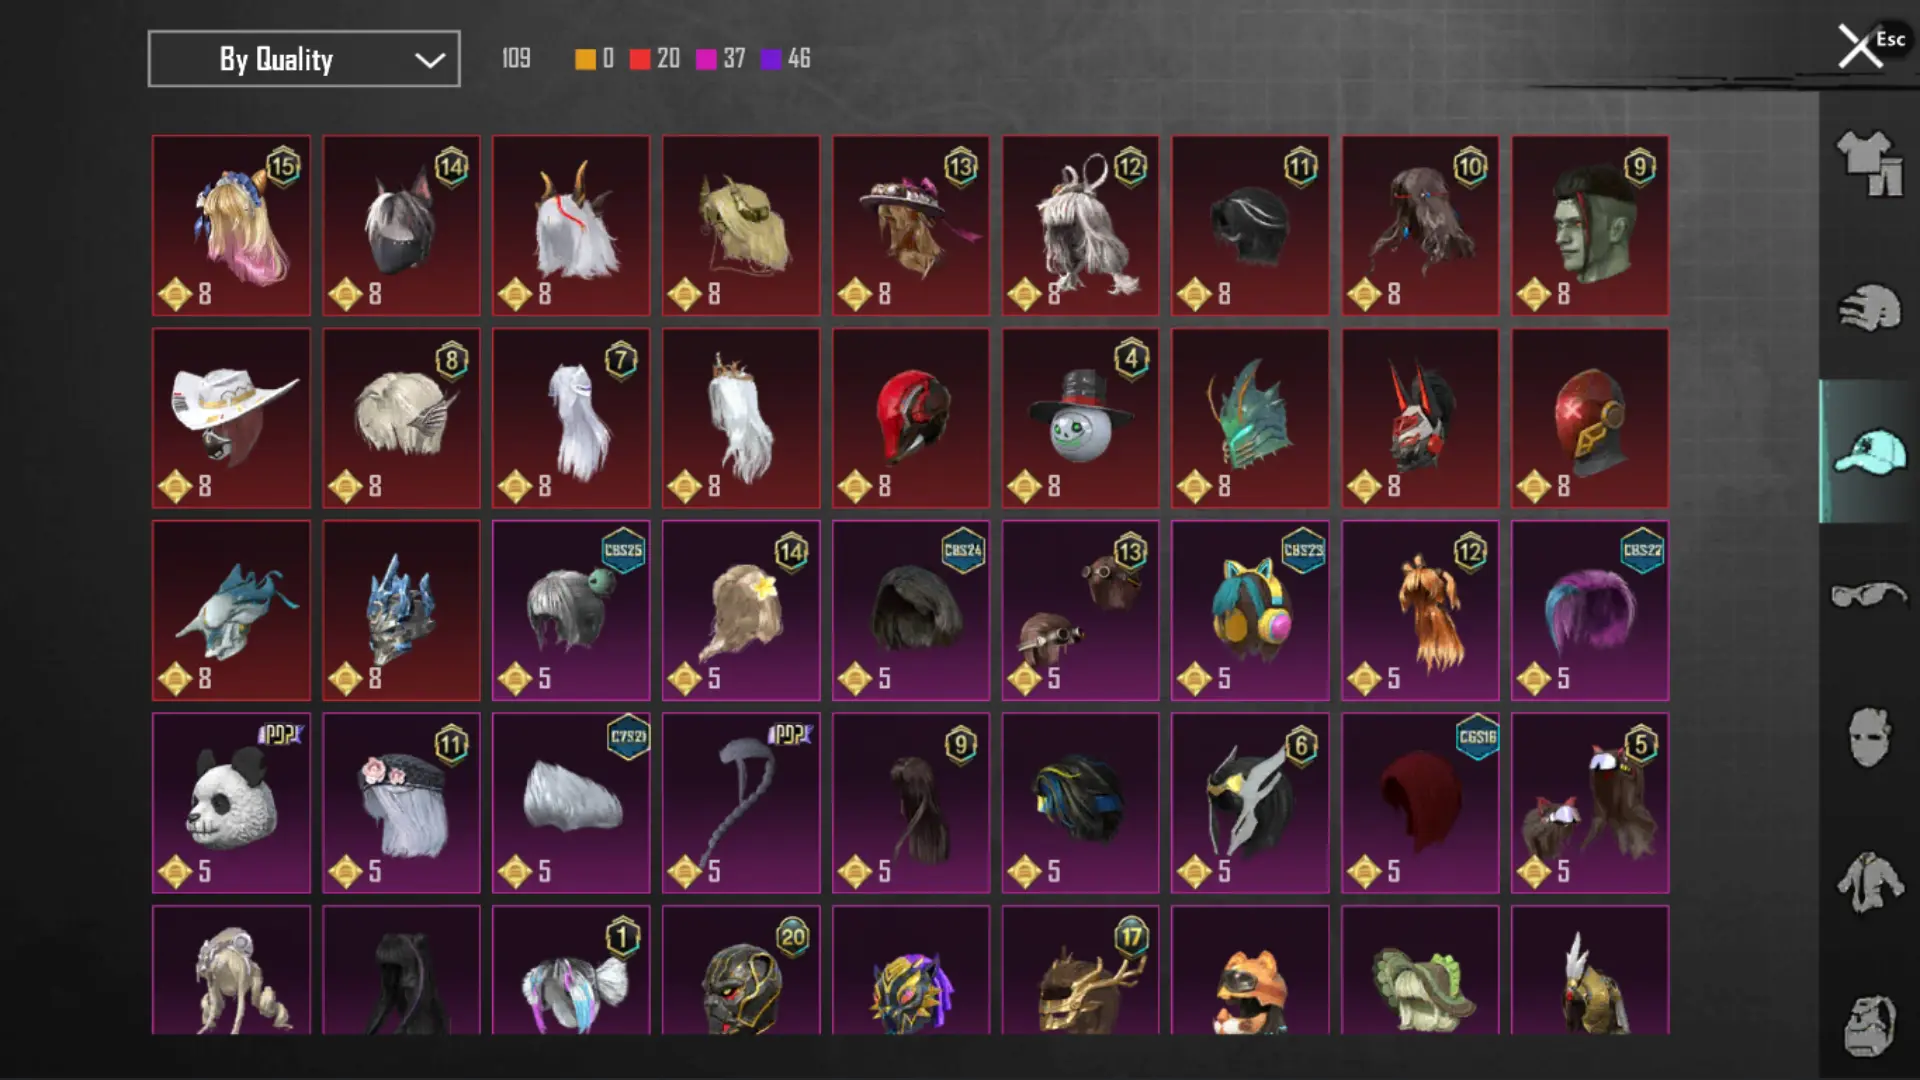This screenshot has width=1920, height=1080.
Task: Select the snowman top hat headgear
Action: (x=1080, y=418)
